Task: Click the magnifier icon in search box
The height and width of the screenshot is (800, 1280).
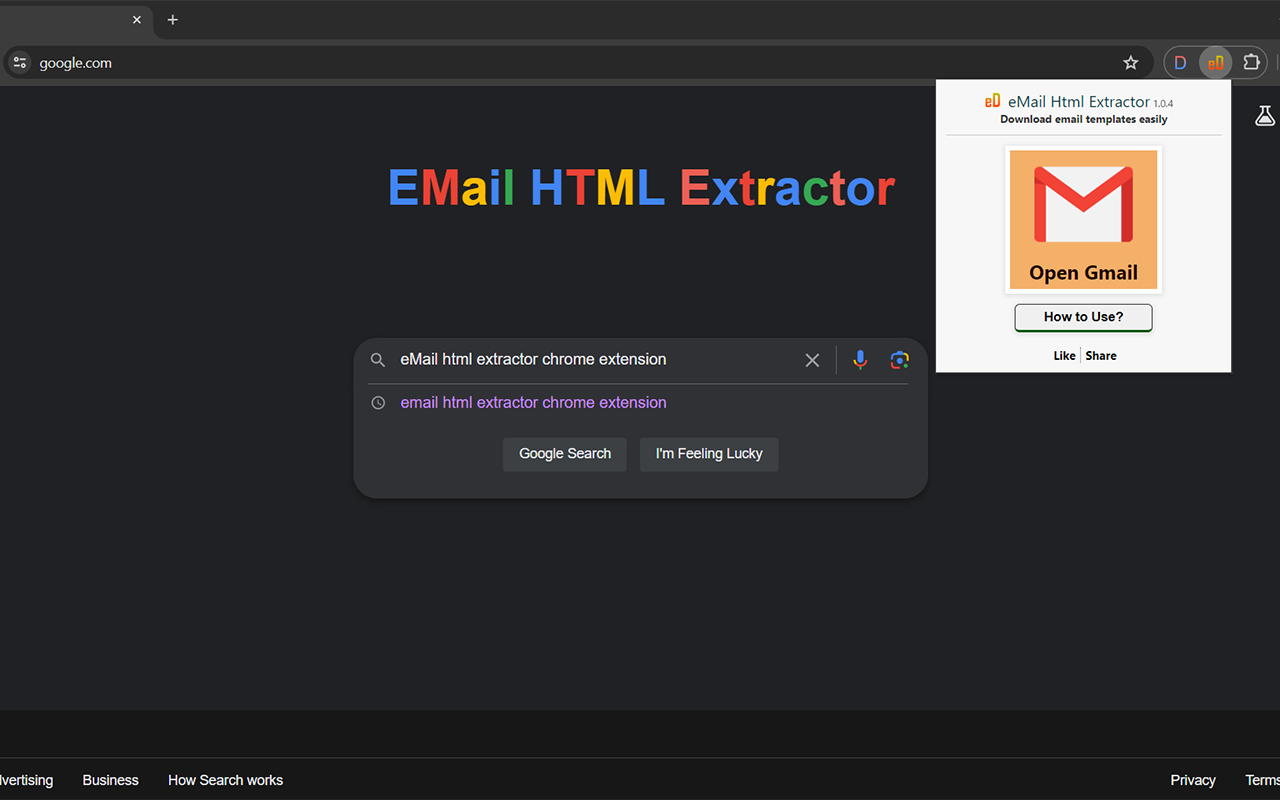Action: (x=378, y=360)
